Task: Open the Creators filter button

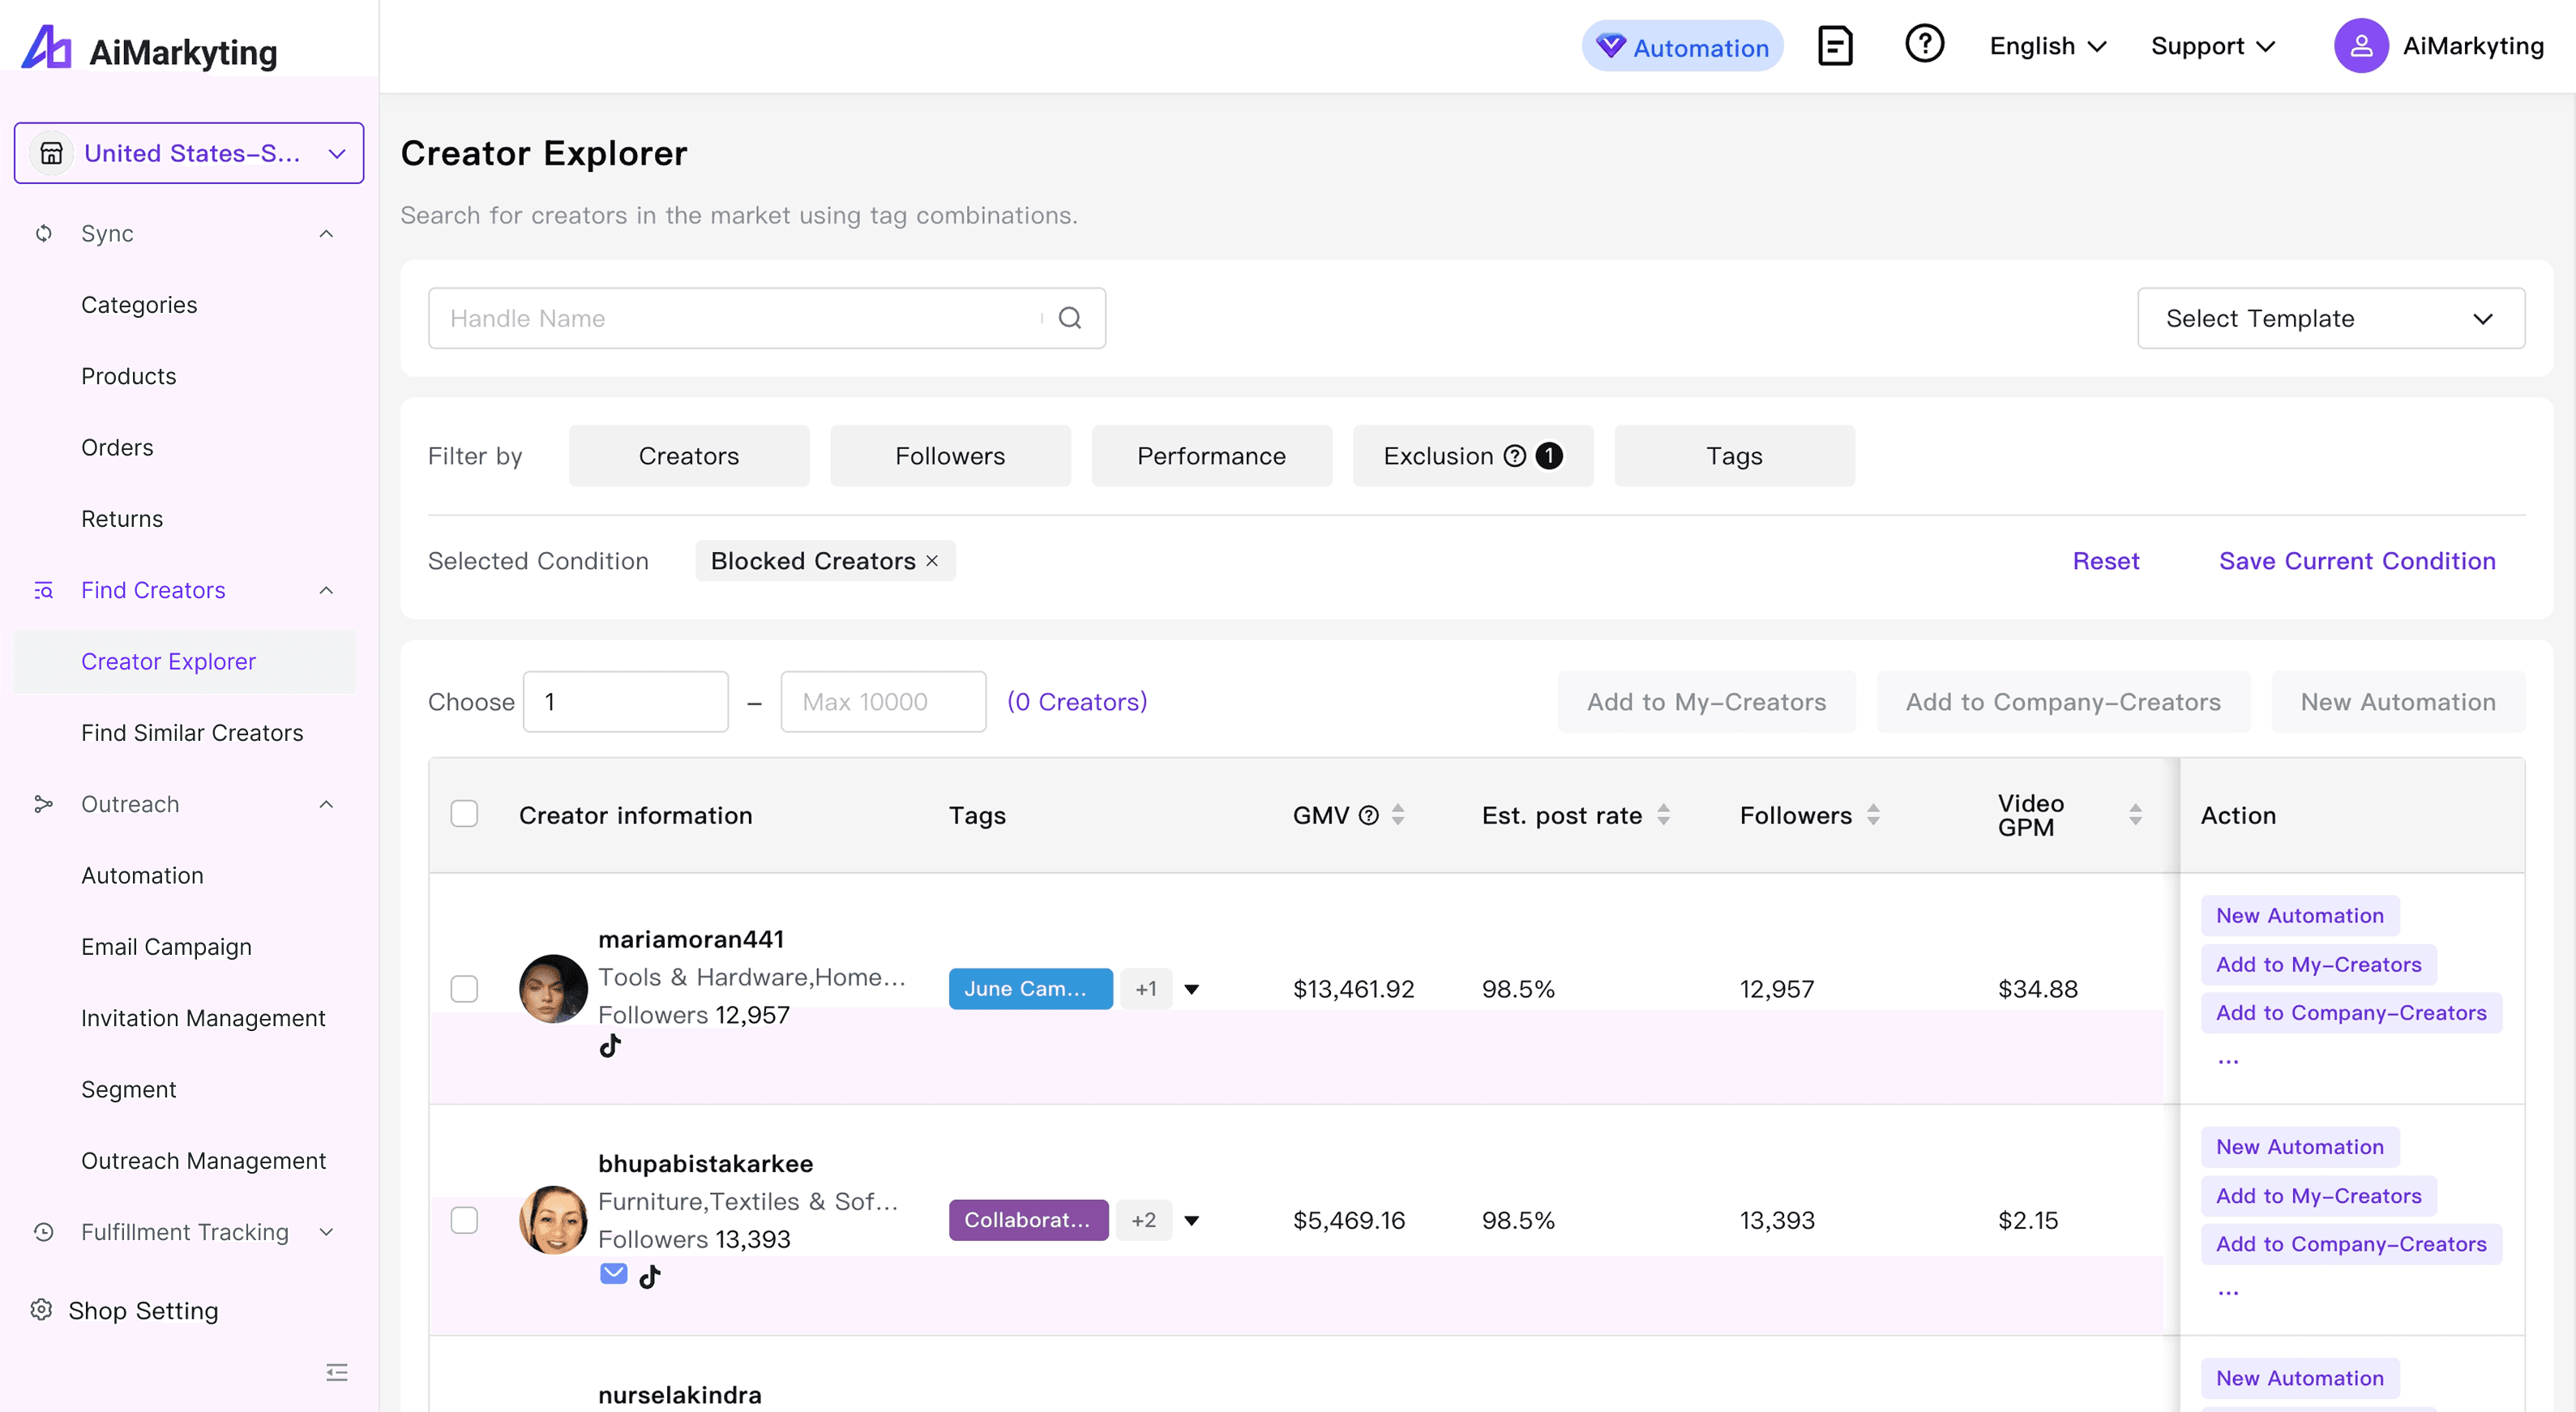Action: 689,456
